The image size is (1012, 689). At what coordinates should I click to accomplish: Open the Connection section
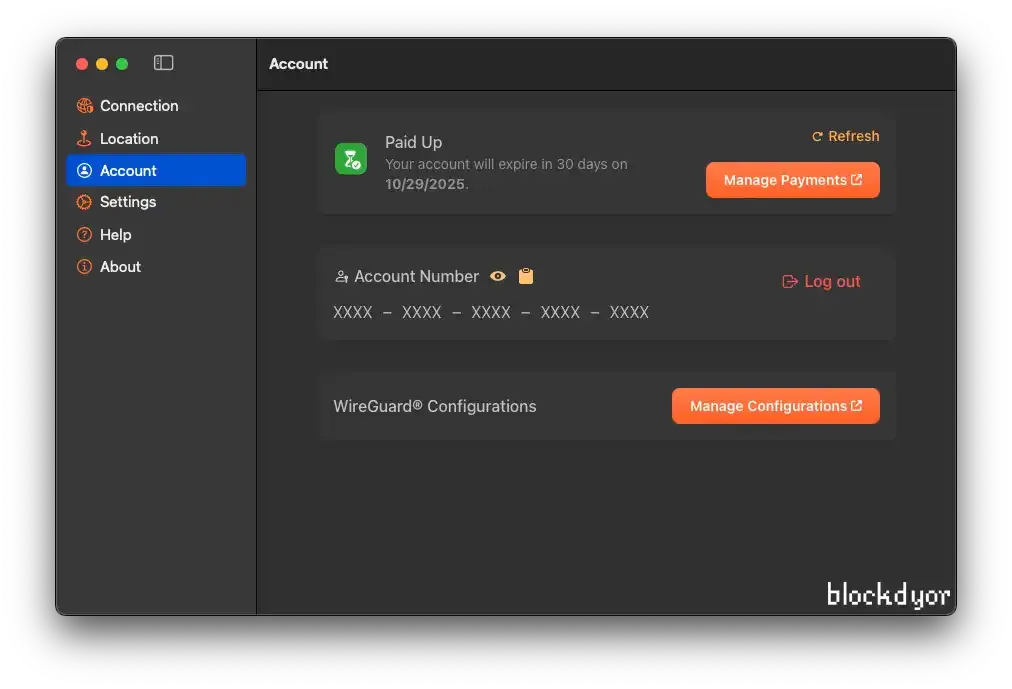point(156,106)
